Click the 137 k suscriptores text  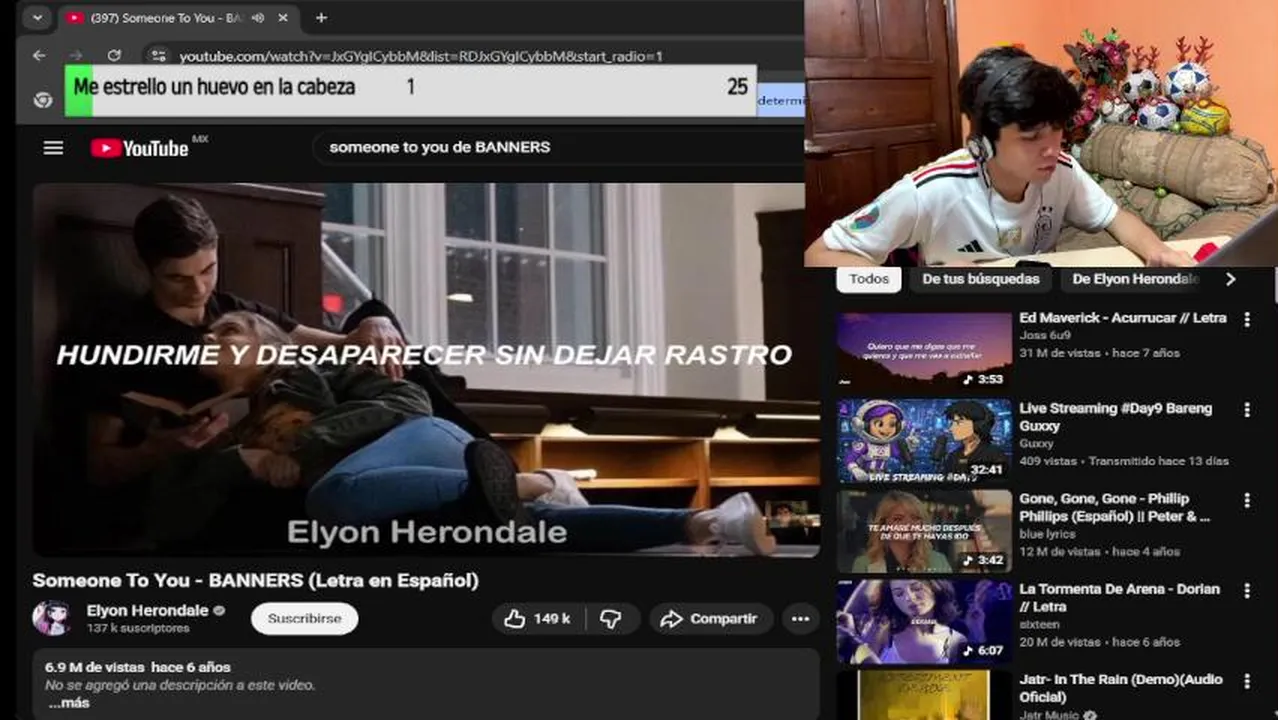[138, 628]
